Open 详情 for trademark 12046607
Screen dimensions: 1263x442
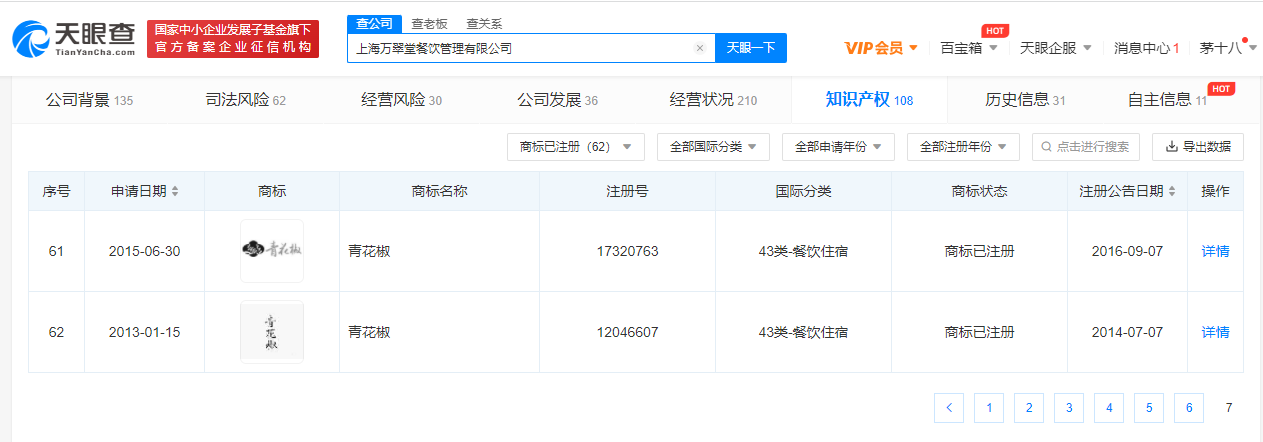tap(1215, 332)
